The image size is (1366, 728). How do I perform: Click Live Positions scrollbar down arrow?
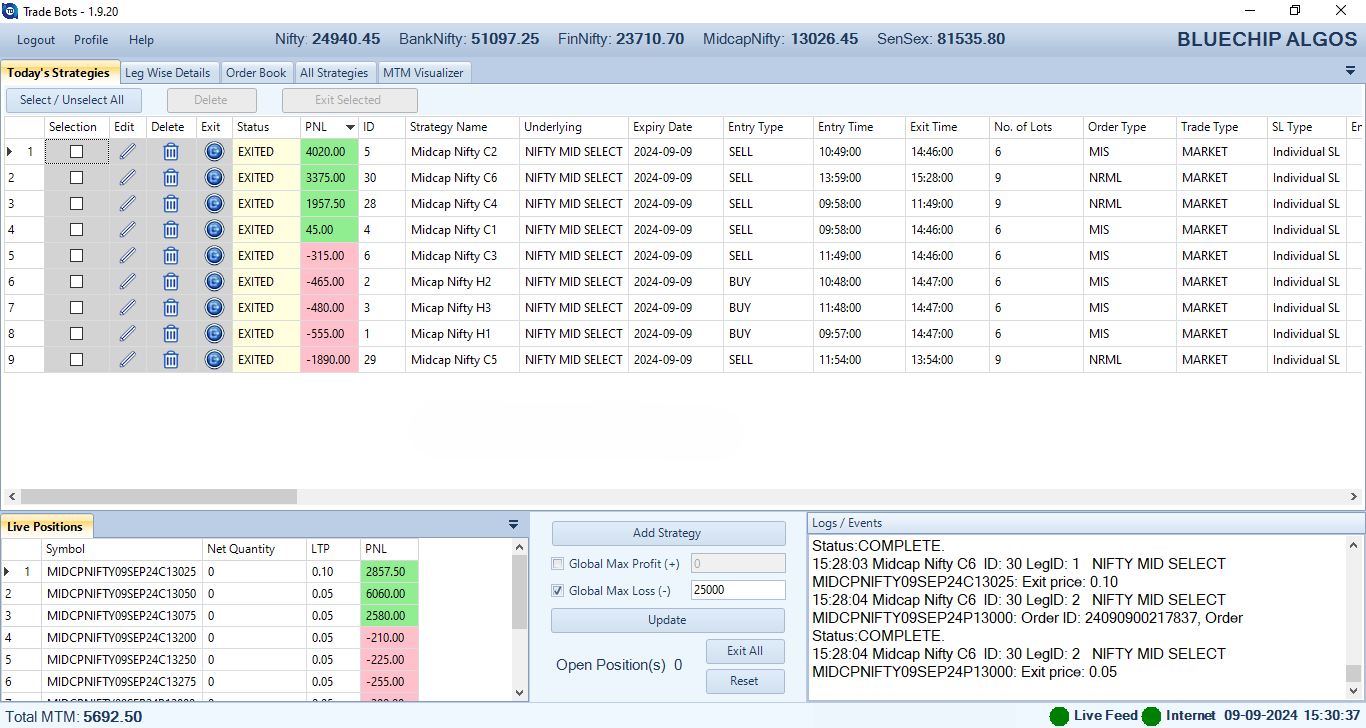(x=519, y=693)
